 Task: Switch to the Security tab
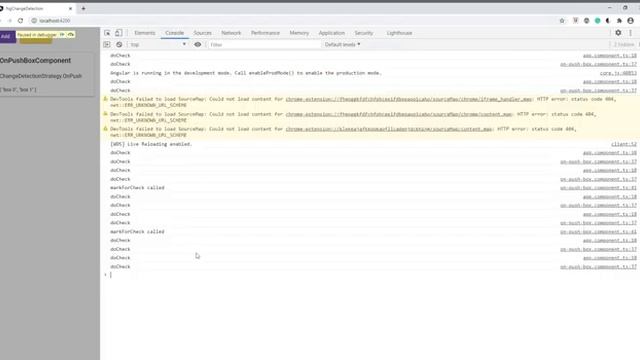(x=364, y=33)
